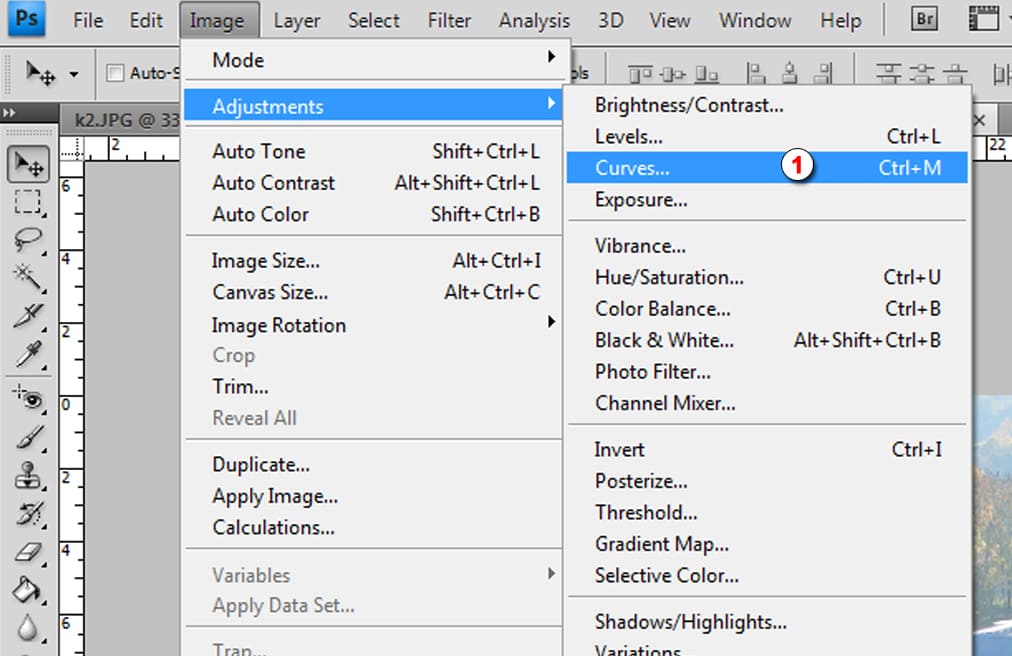
Task: Open the Layer menu
Action: [x=296, y=21]
